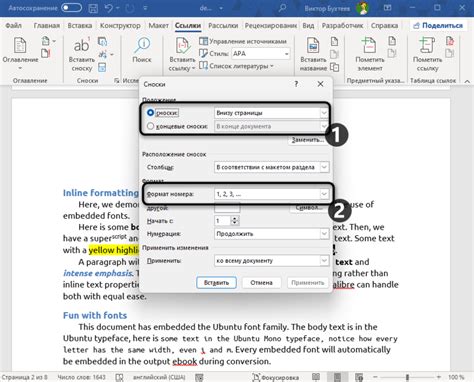Open Список литературы bibliography menu

tap(236, 66)
